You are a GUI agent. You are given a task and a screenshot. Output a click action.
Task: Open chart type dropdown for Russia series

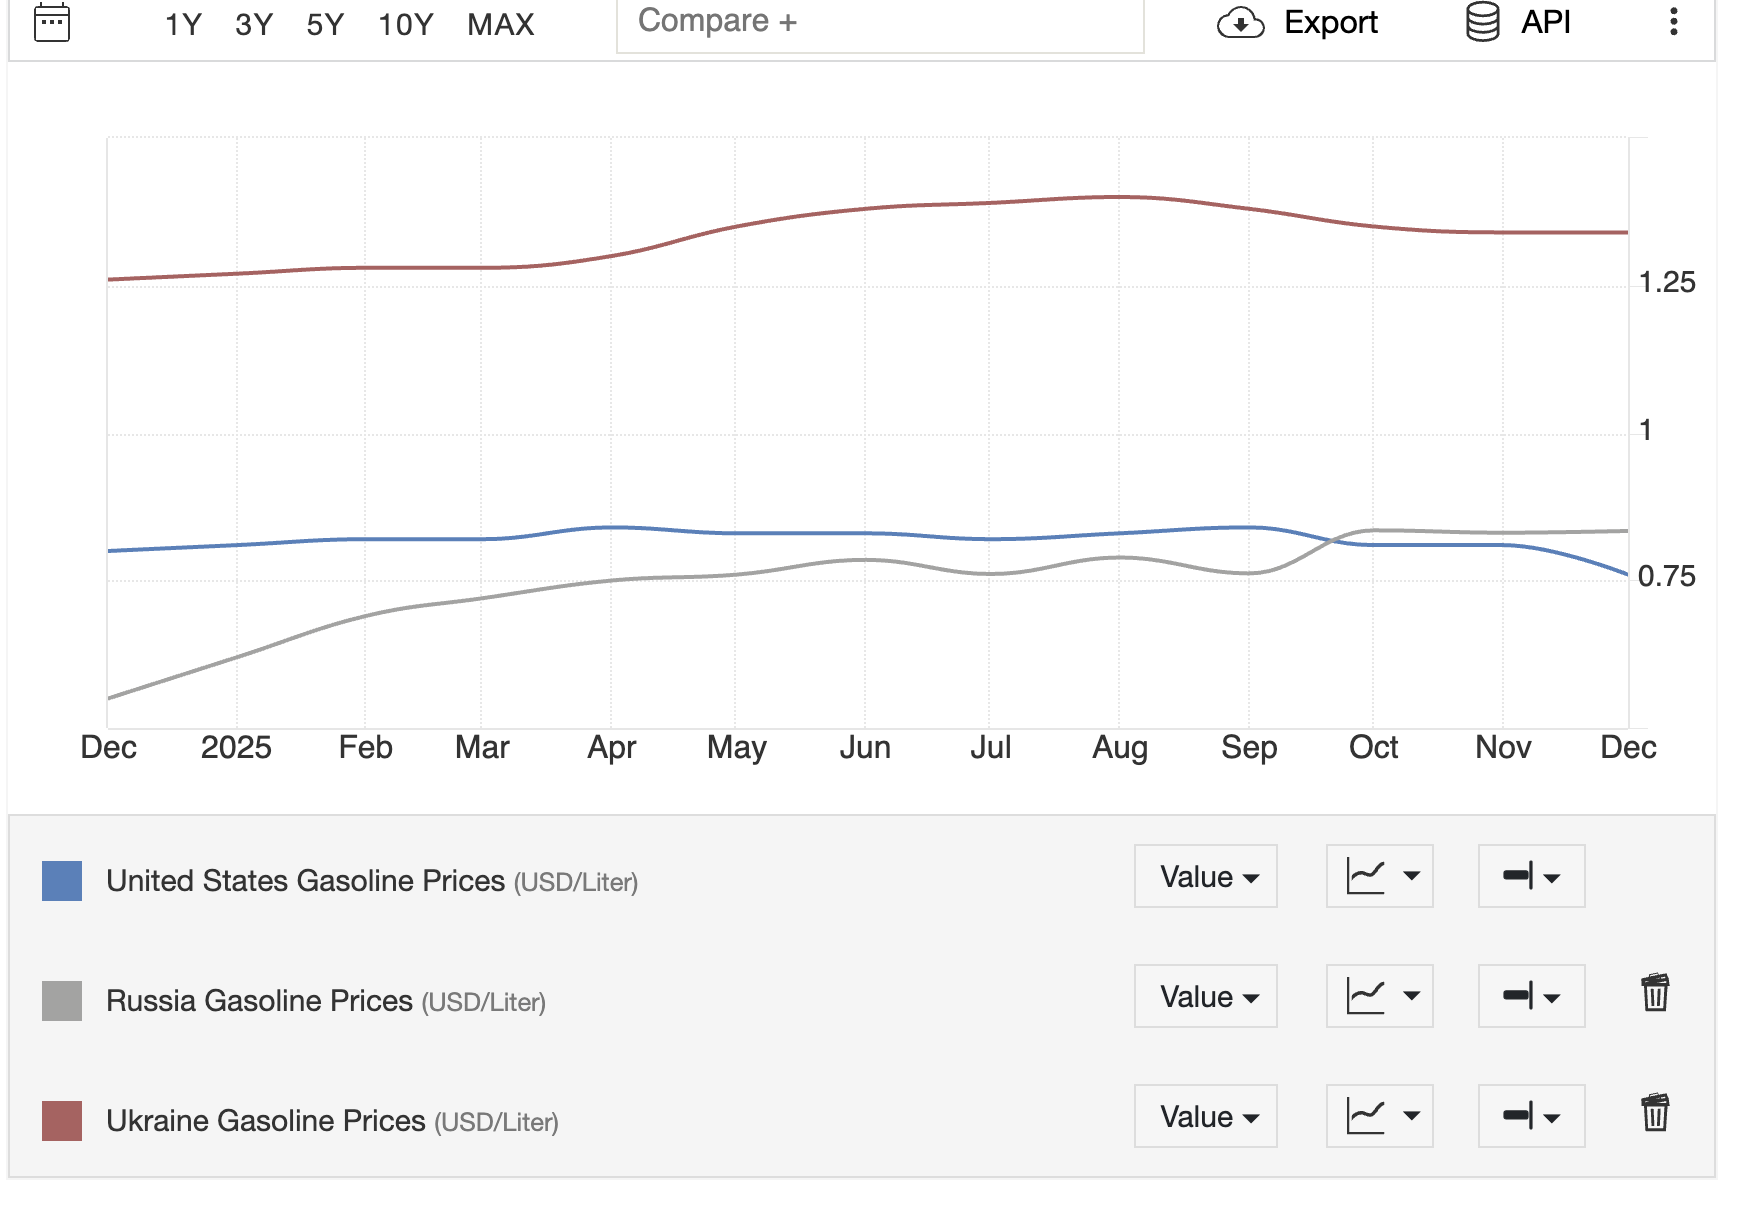click(1379, 997)
